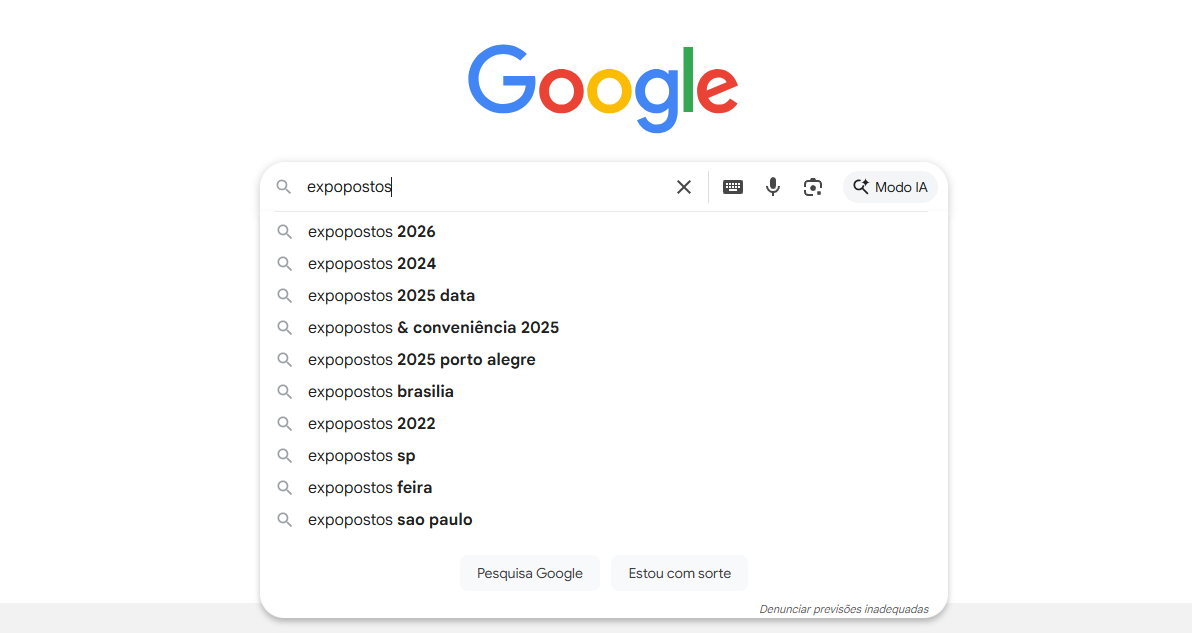Select the suggestion 'expopostos 2024'

point(372,263)
